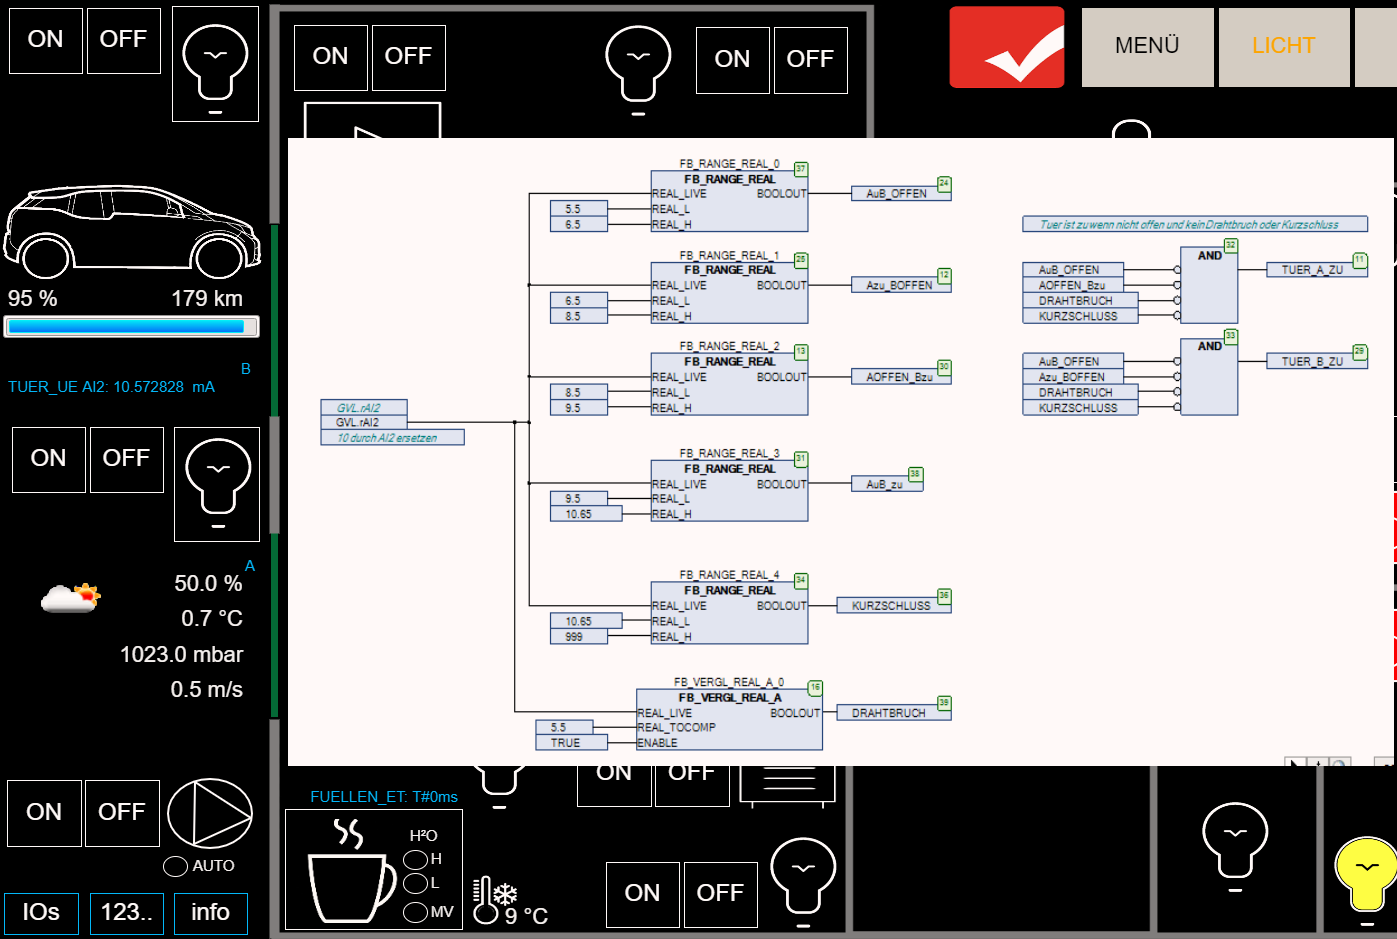Click the pump triangle circle icon
The height and width of the screenshot is (939, 1397).
(x=210, y=814)
